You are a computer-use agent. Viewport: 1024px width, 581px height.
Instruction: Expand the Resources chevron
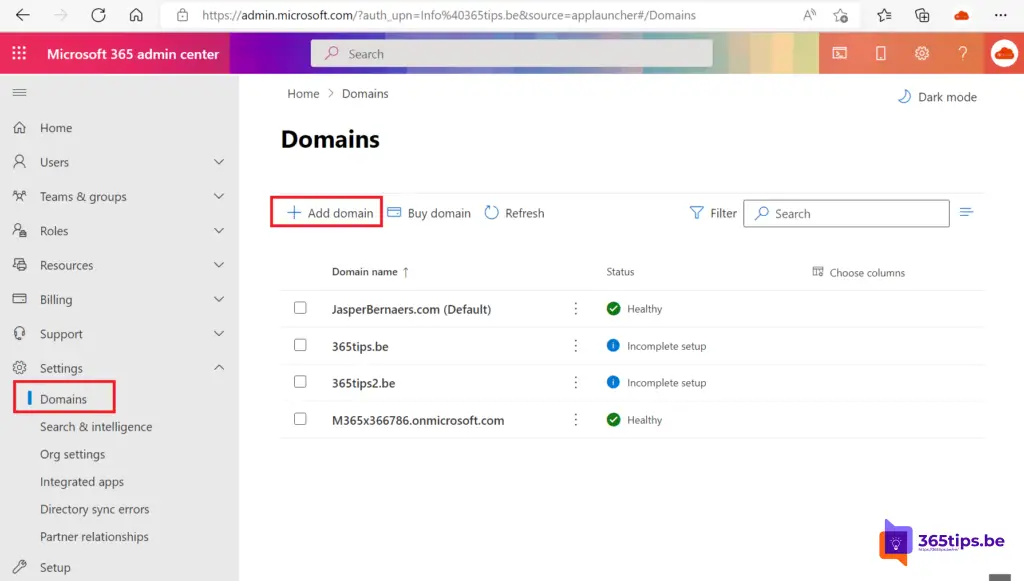219,264
